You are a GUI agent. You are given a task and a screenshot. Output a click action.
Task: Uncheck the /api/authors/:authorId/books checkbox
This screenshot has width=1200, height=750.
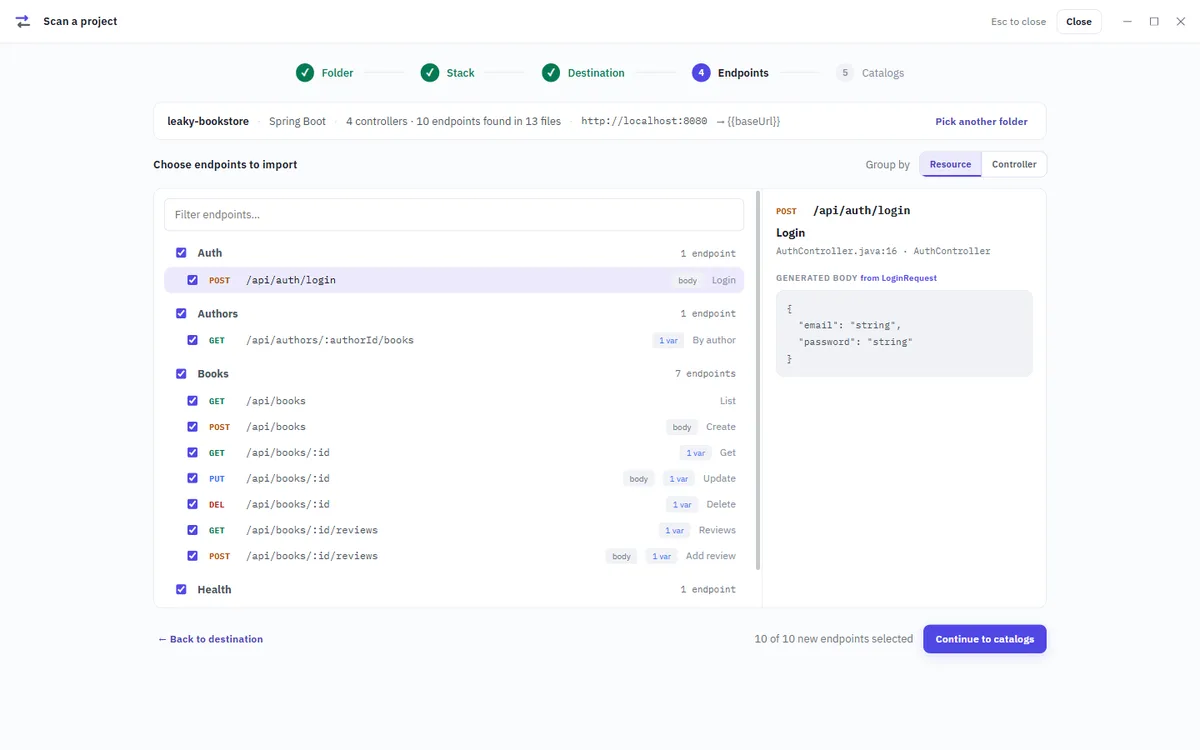tap(193, 340)
